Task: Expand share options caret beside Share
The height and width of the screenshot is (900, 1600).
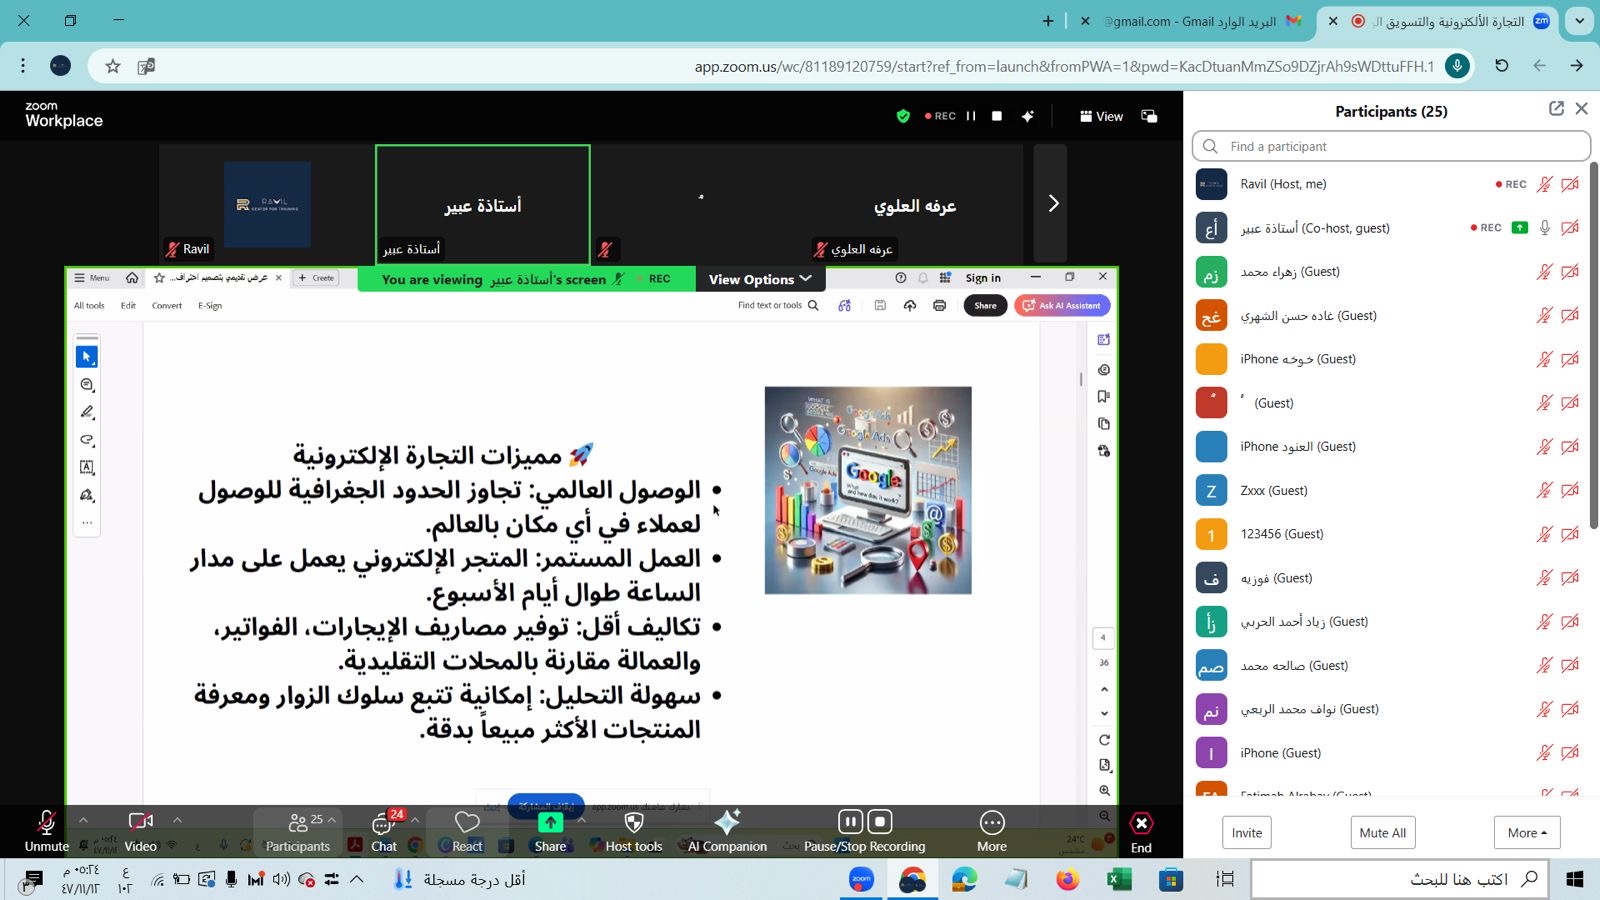Action: (581, 820)
